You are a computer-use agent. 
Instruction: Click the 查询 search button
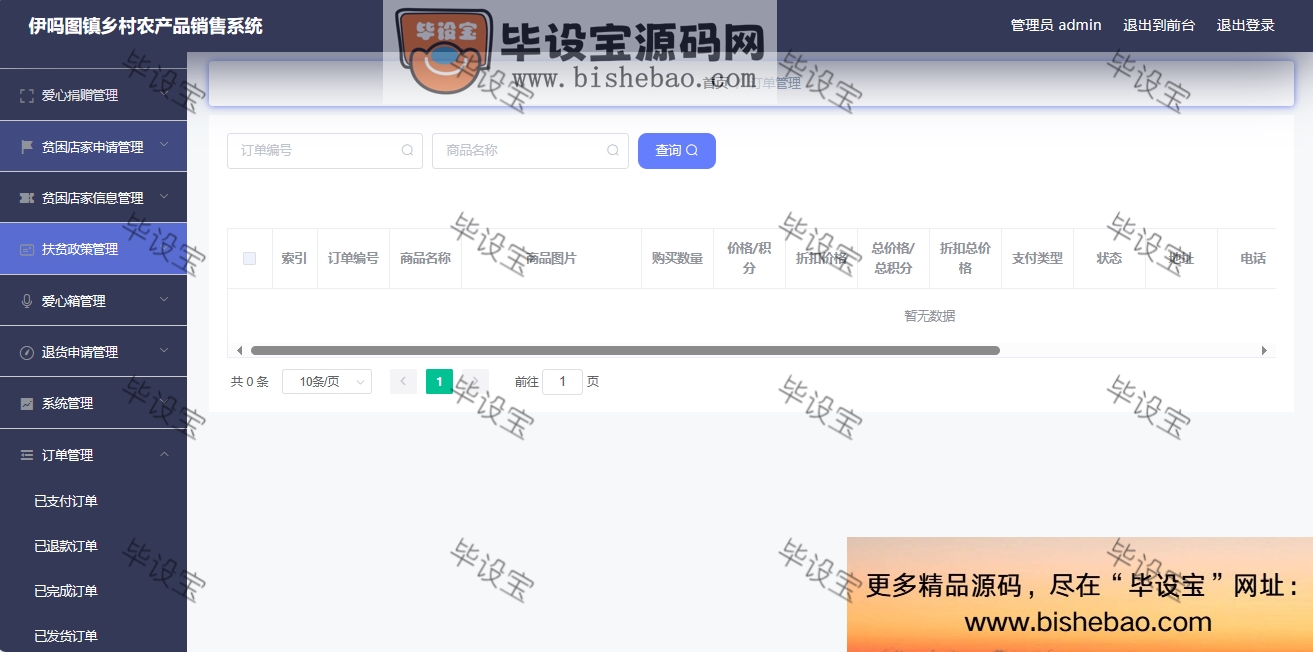pos(677,151)
